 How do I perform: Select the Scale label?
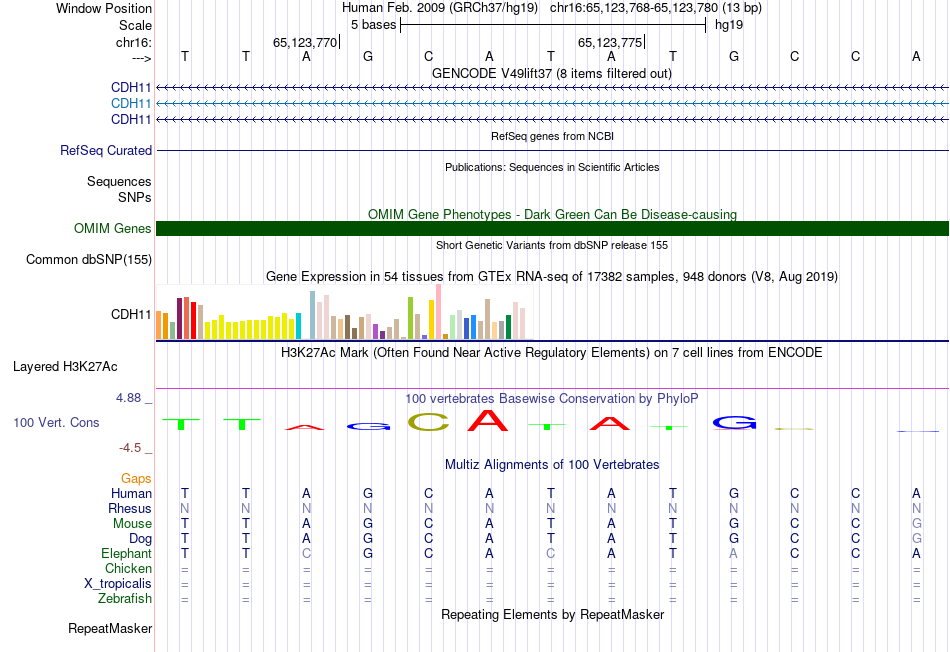pyautogui.click(x=135, y=25)
